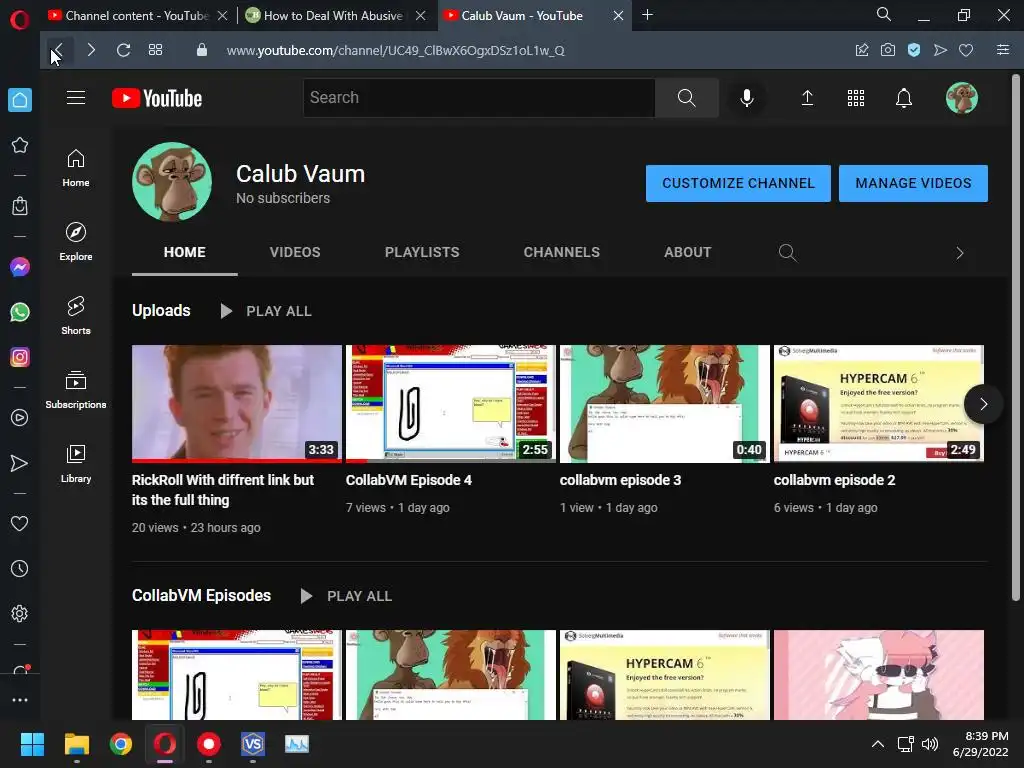
Task: Select the CHANNELS channel tab
Action: (562, 253)
